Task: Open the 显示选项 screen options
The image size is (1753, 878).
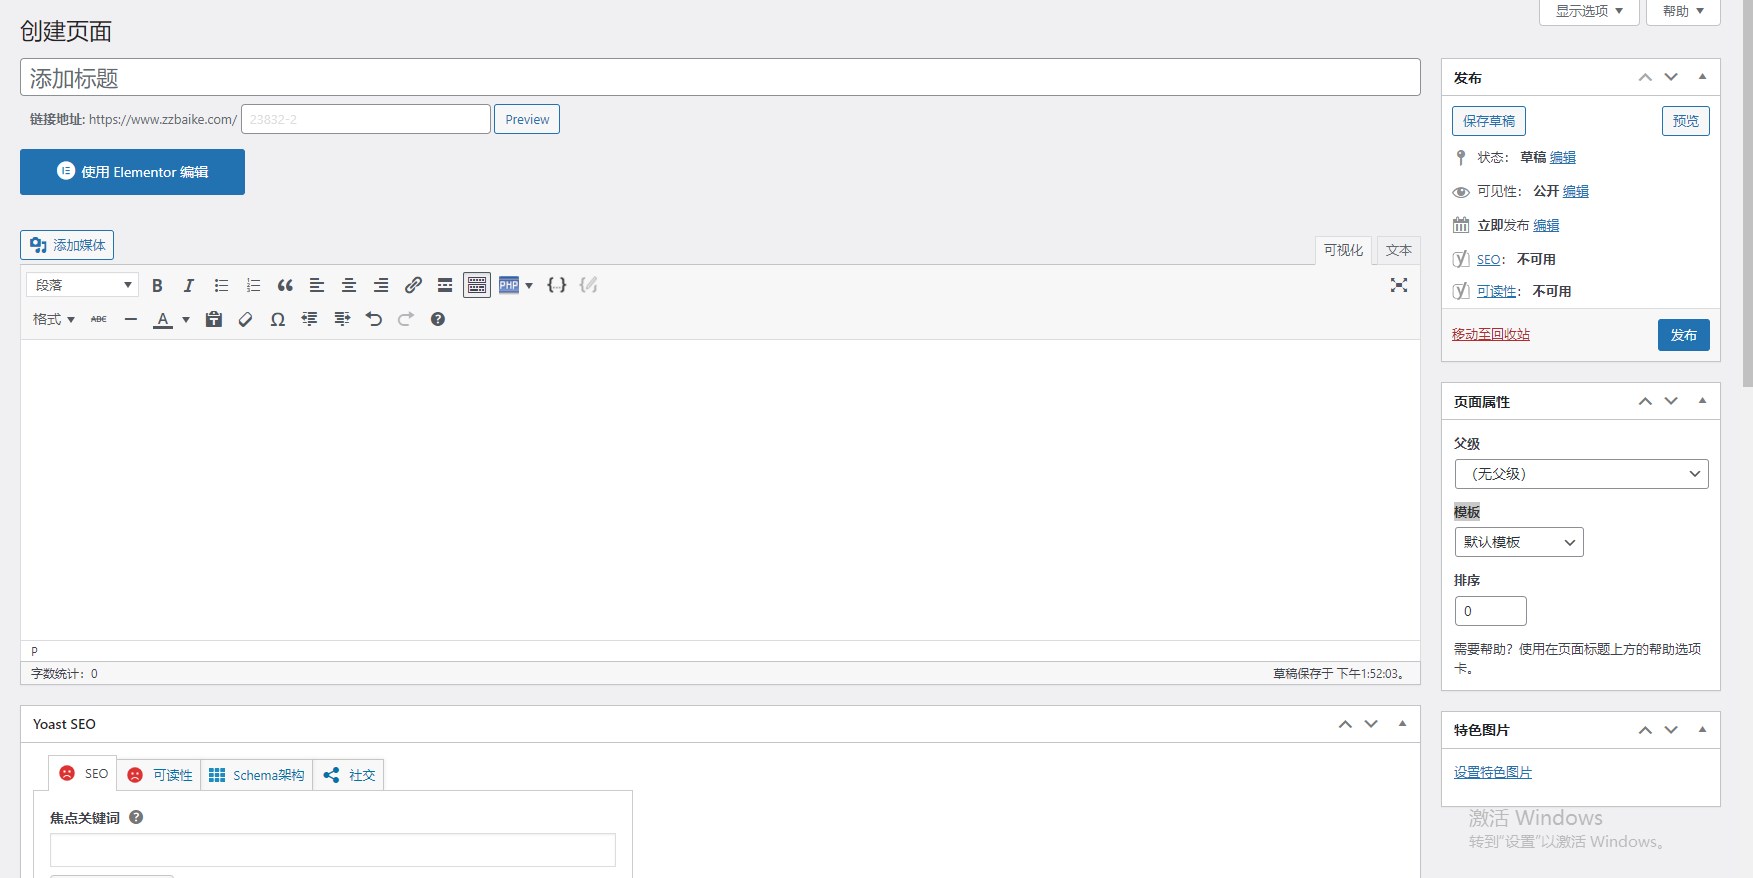Action: (1589, 11)
